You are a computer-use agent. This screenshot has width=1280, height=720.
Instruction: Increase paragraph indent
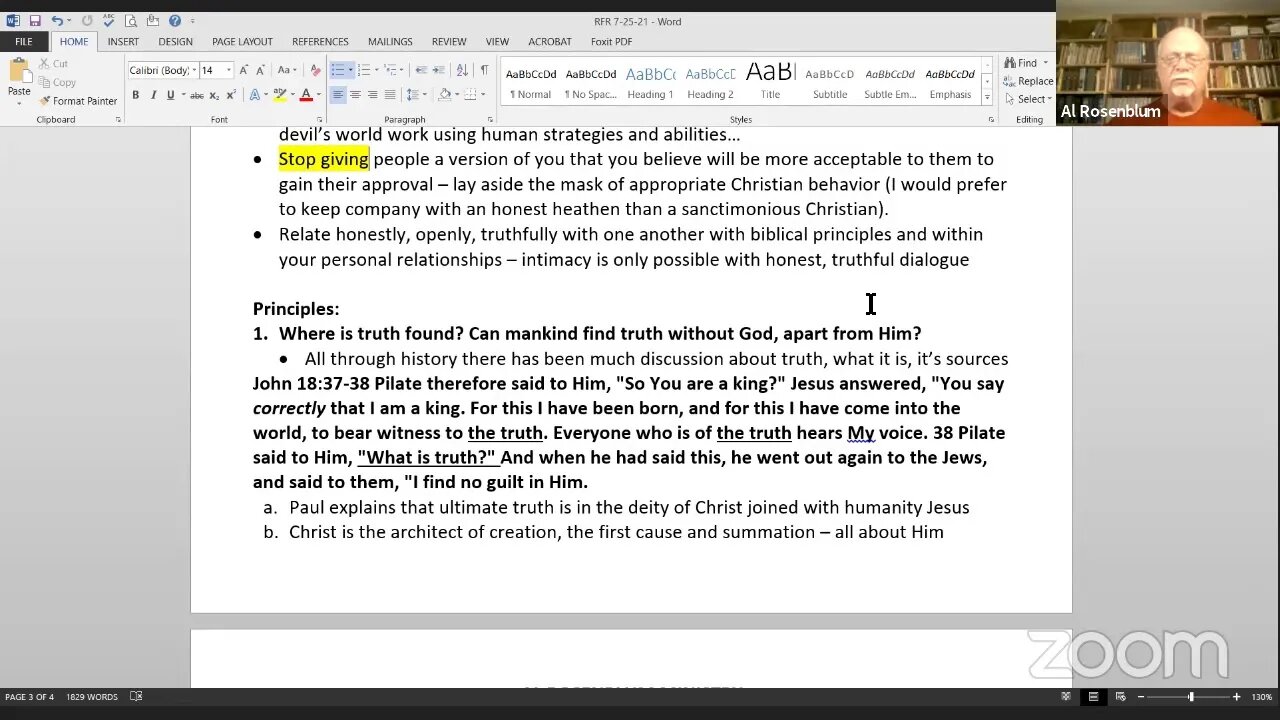[x=439, y=70]
